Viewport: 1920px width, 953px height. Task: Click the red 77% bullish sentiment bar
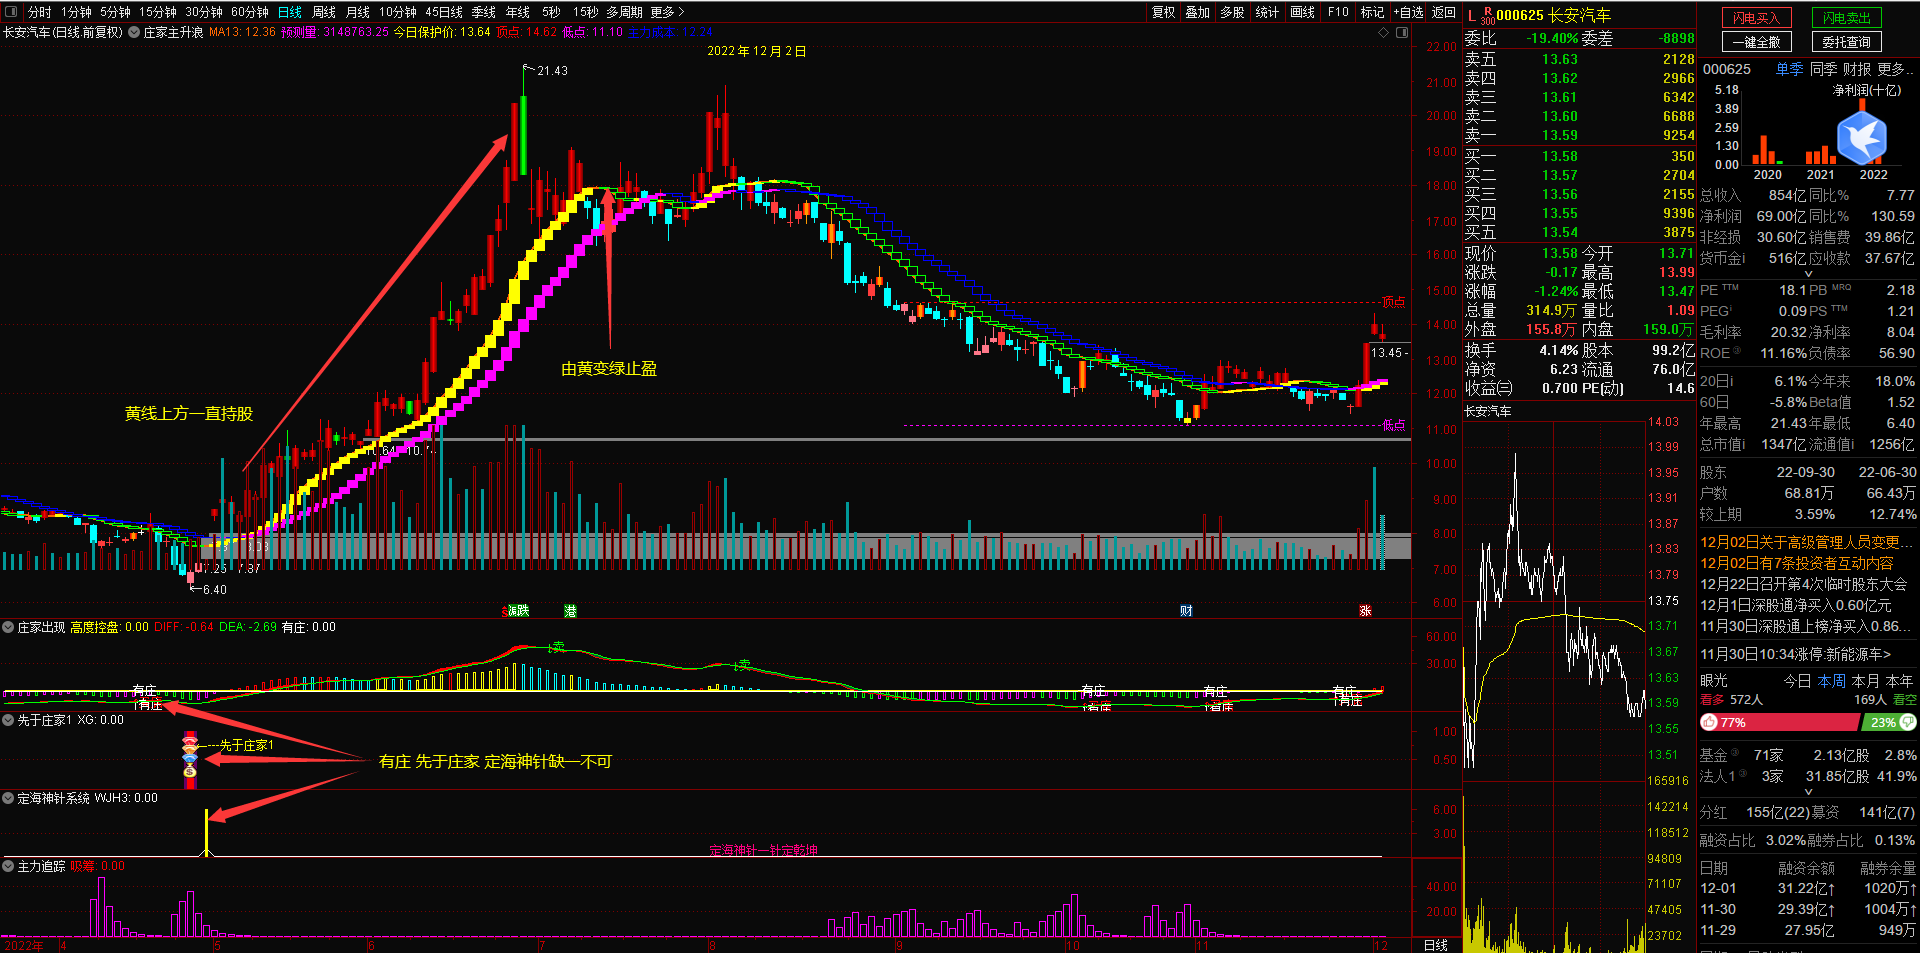(1782, 722)
